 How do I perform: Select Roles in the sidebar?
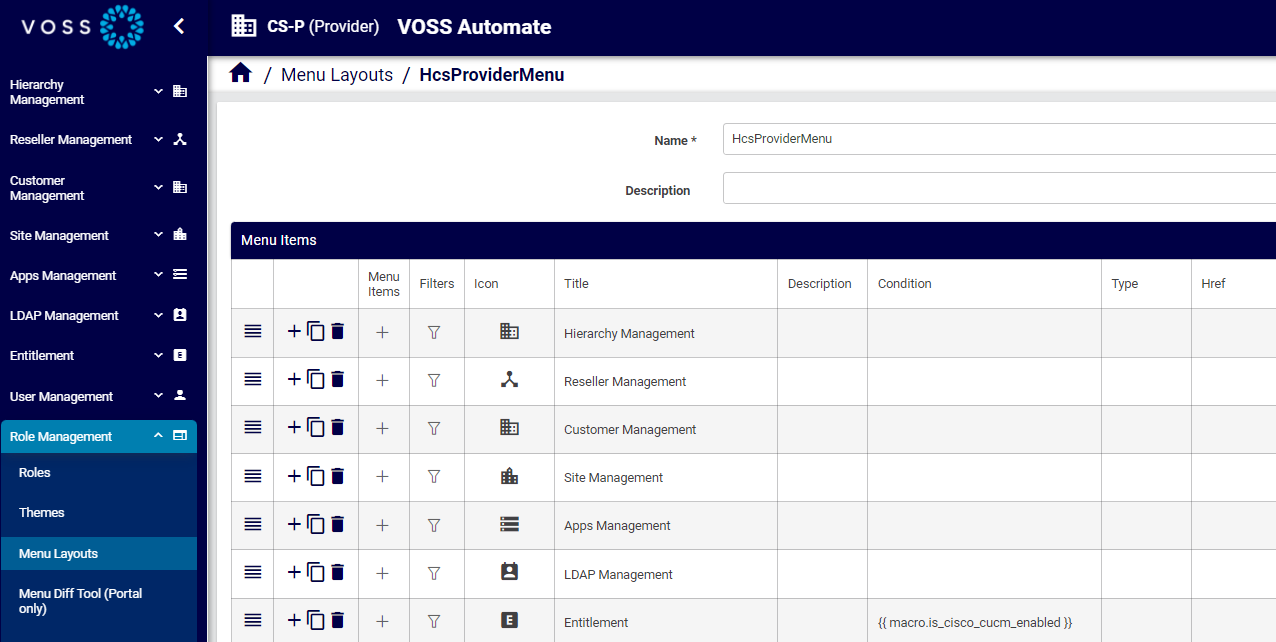(x=33, y=472)
